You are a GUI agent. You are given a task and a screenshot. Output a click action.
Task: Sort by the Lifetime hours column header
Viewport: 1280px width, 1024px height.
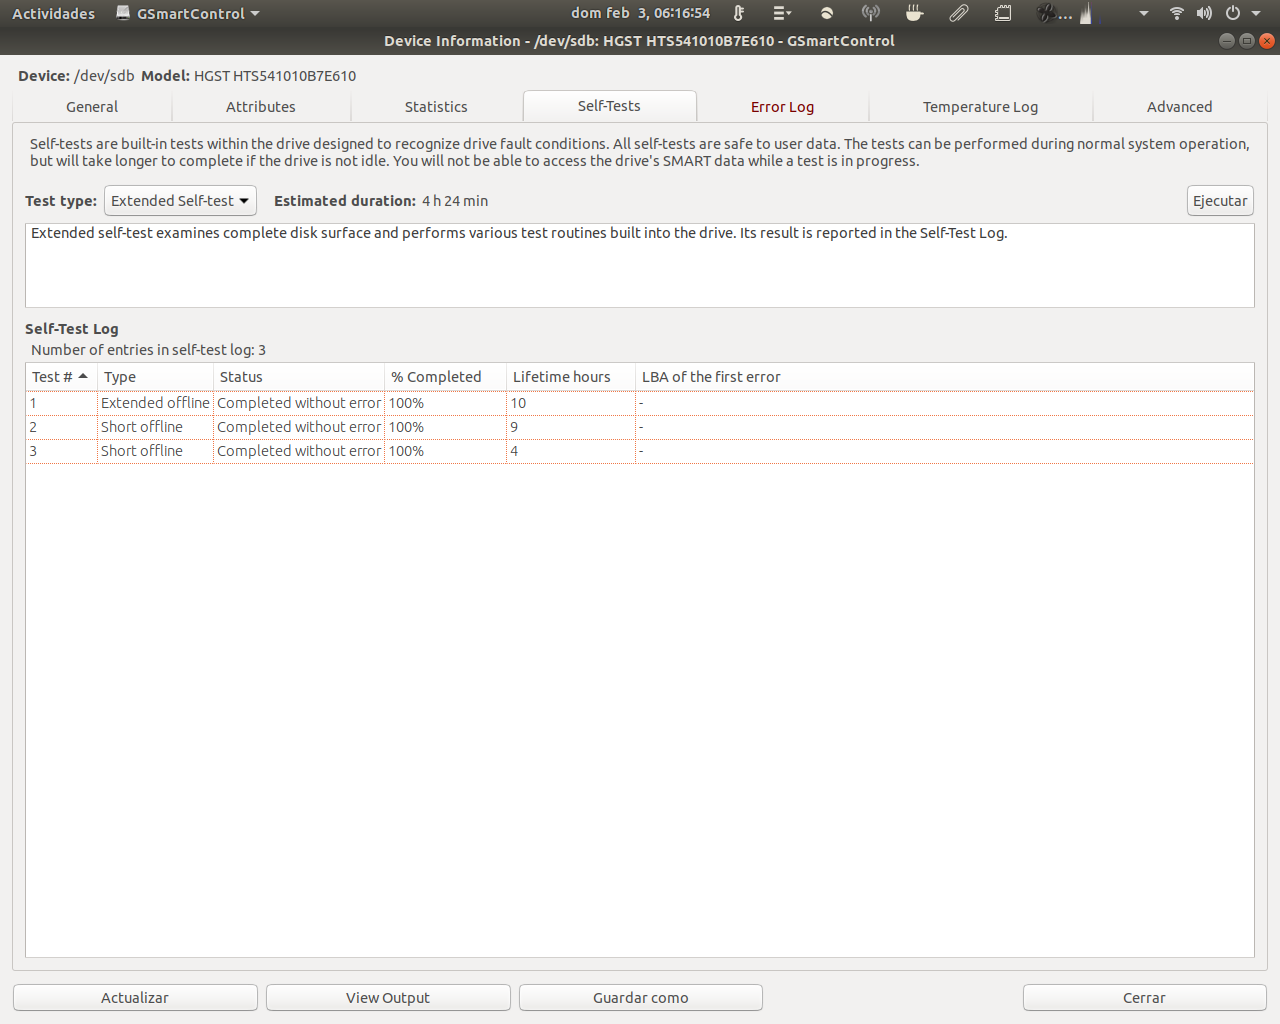coord(571,377)
